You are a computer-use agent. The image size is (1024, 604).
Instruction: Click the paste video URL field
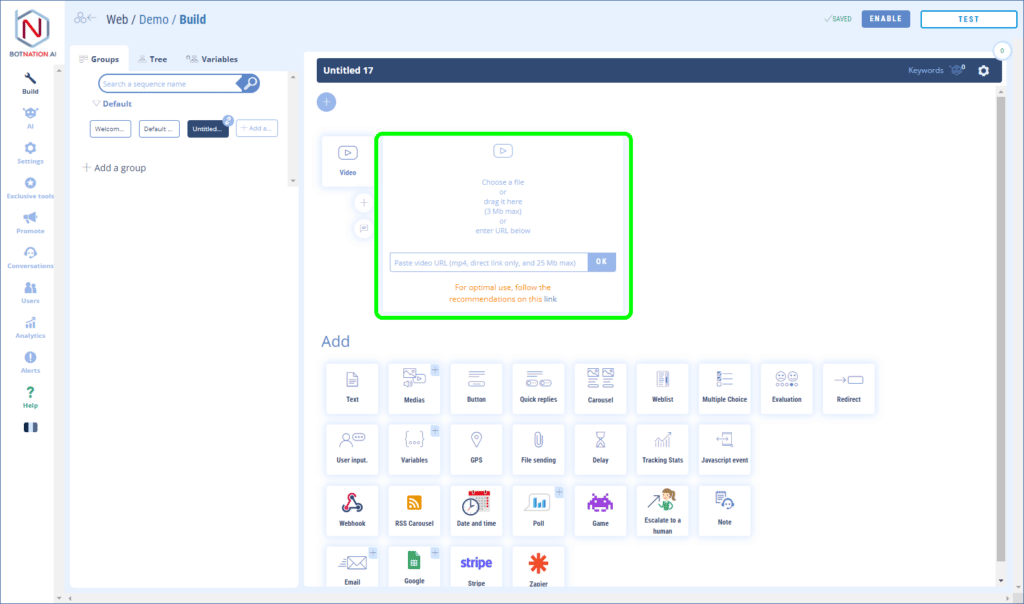488,262
